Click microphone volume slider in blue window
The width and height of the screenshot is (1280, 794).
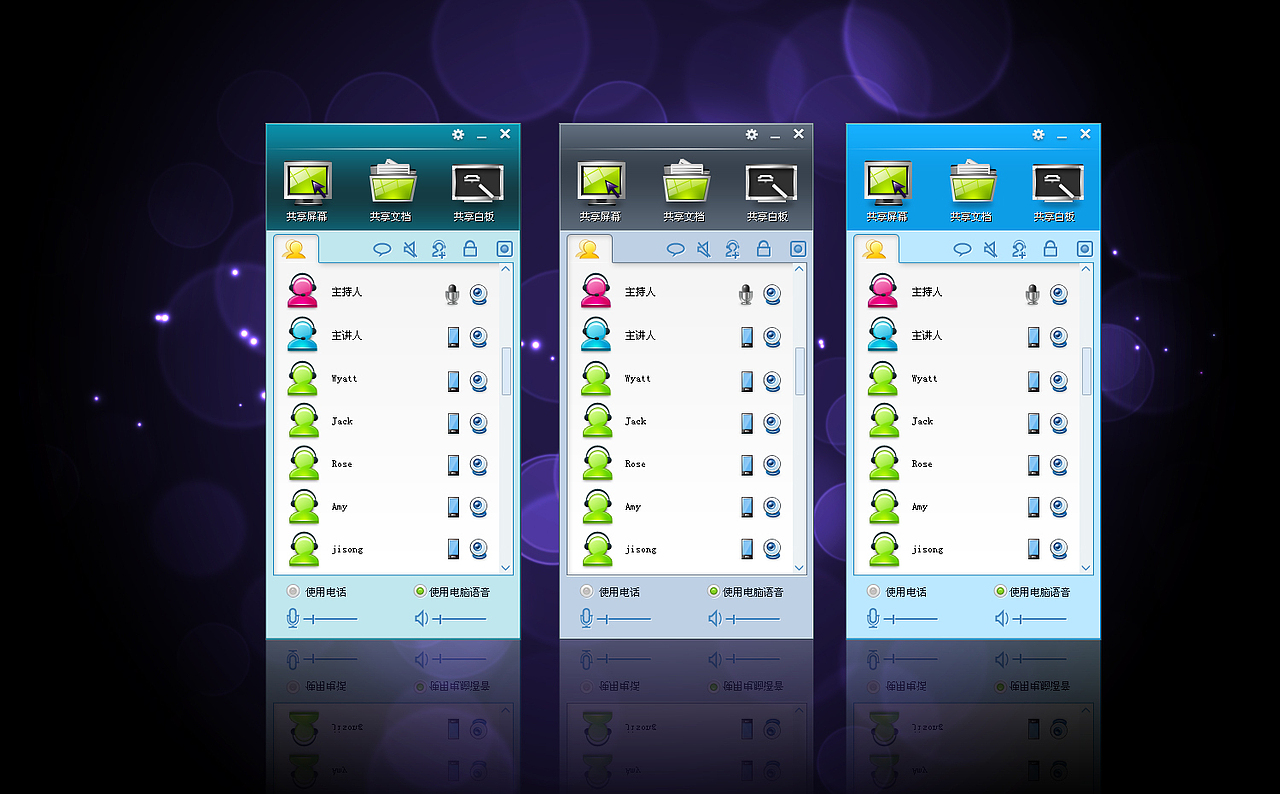click(x=911, y=619)
